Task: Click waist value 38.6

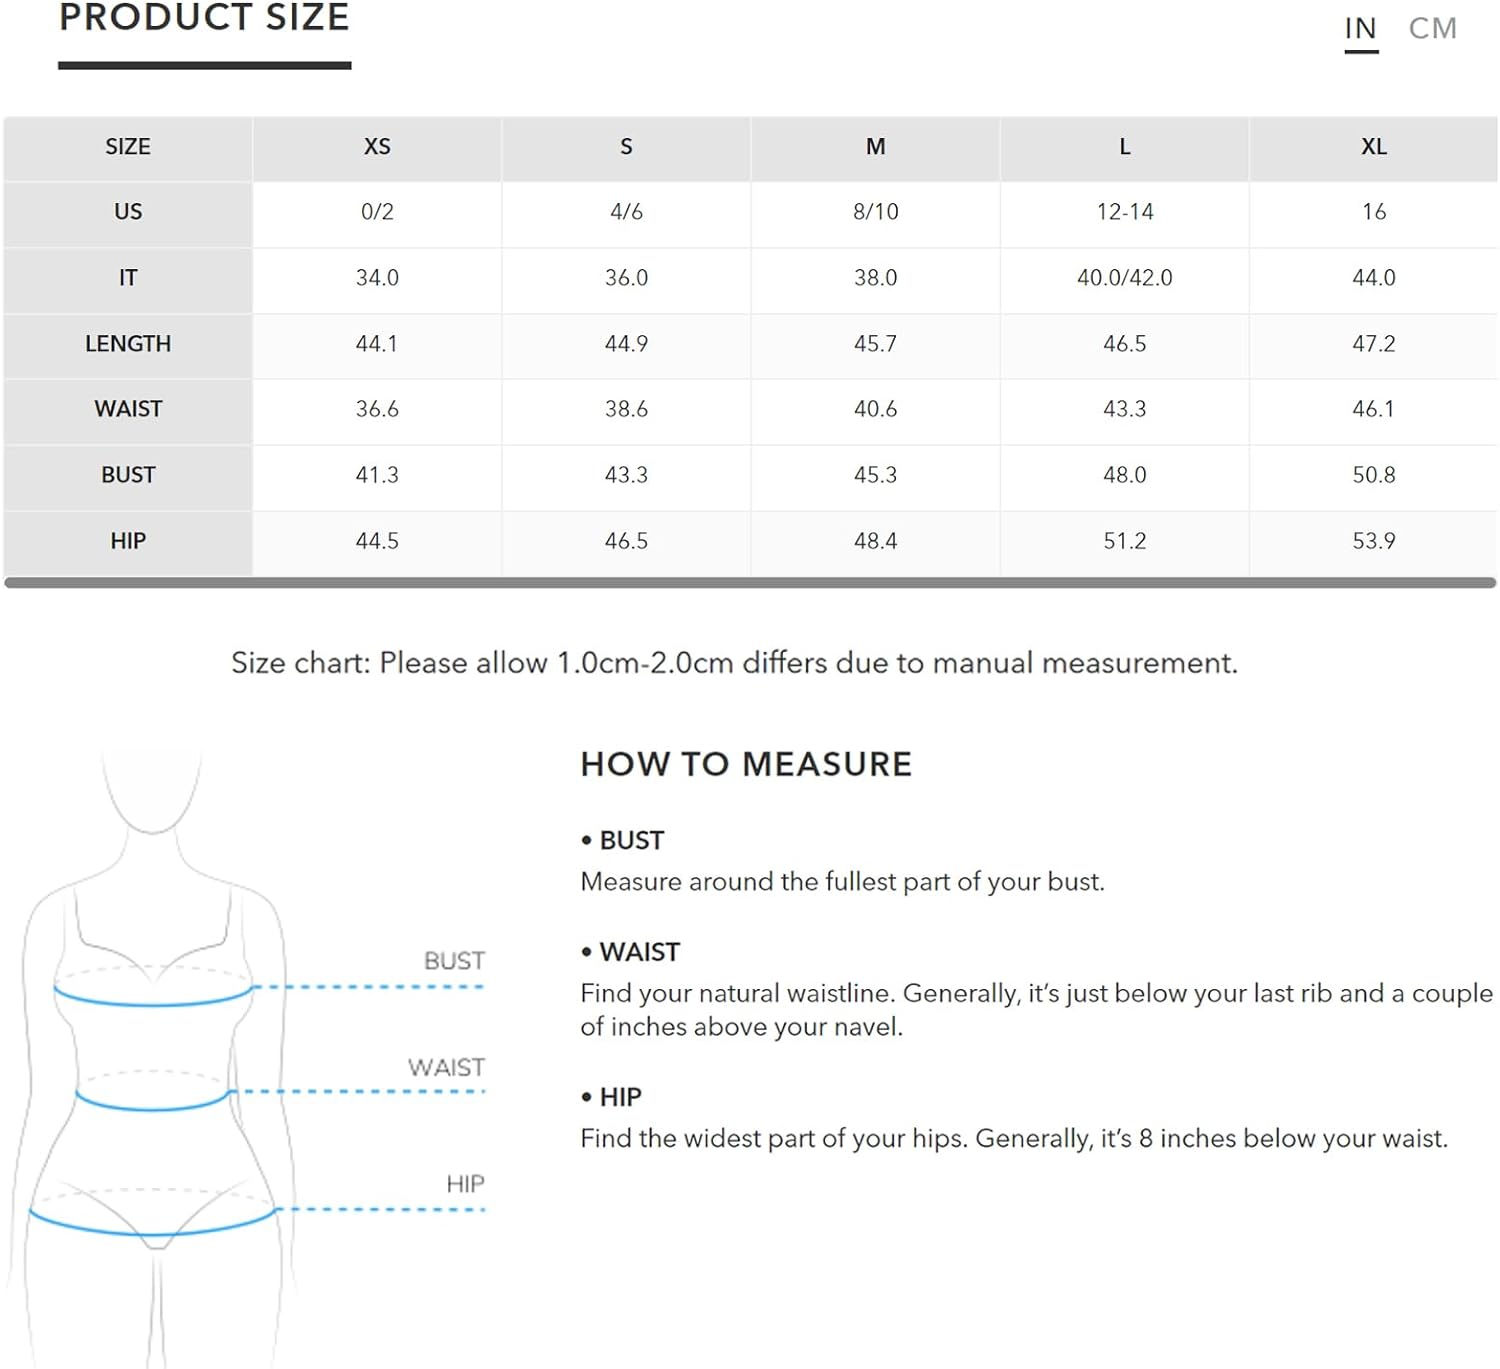Action: pyautogui.click(x=626, y=409)
